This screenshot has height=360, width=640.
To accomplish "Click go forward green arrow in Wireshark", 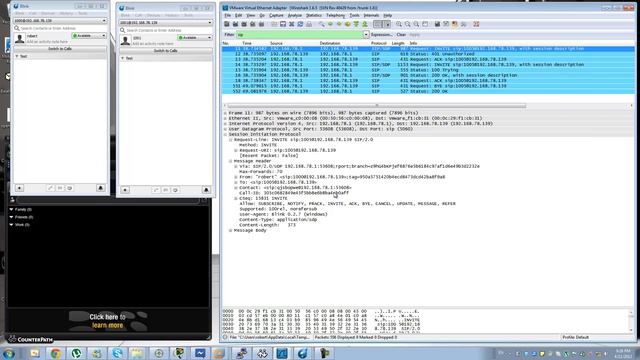I will pos(339,24).
